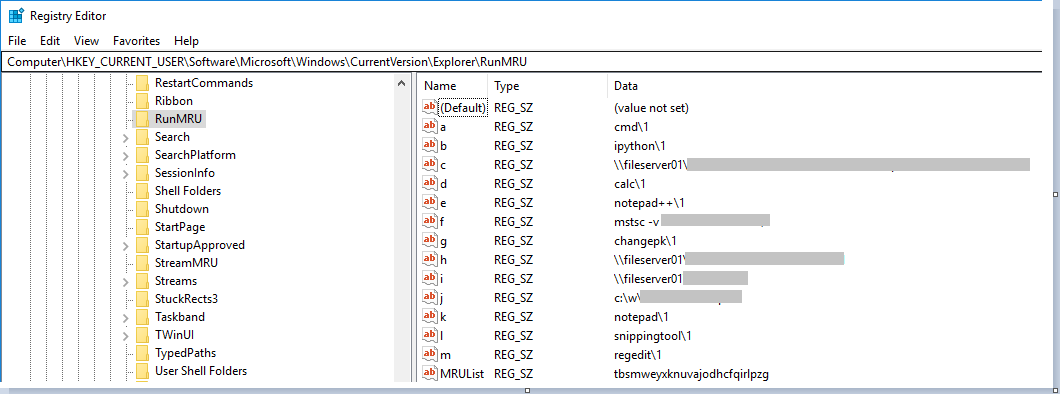1060x394 pixels.
Task: Select the Shutdown folder icon
Action: [142, 209]
